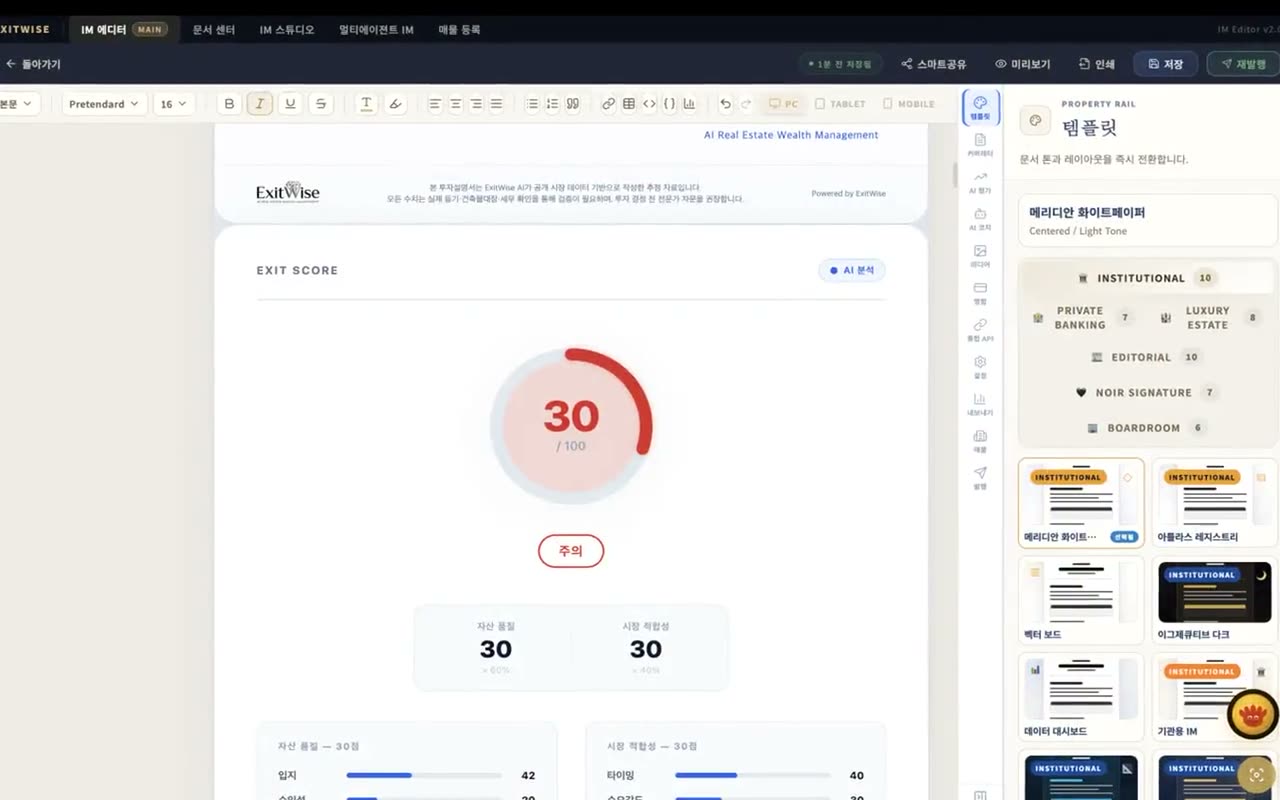The width and height of the screenshot is (1280, 800).
Task: Open the 매물 등록 tab
Action: [459, 30]
